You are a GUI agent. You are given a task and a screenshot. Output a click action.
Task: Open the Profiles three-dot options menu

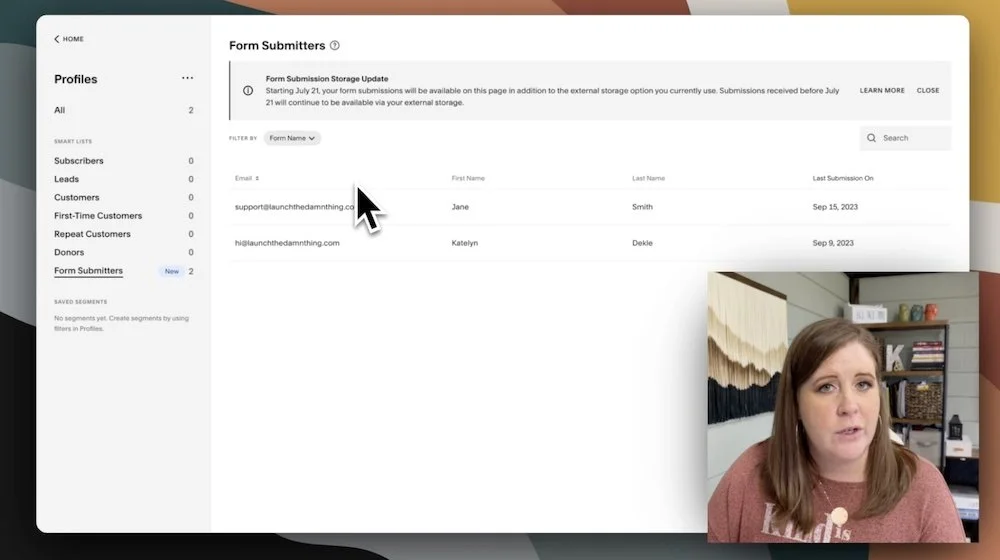click(x=188, y=78)
